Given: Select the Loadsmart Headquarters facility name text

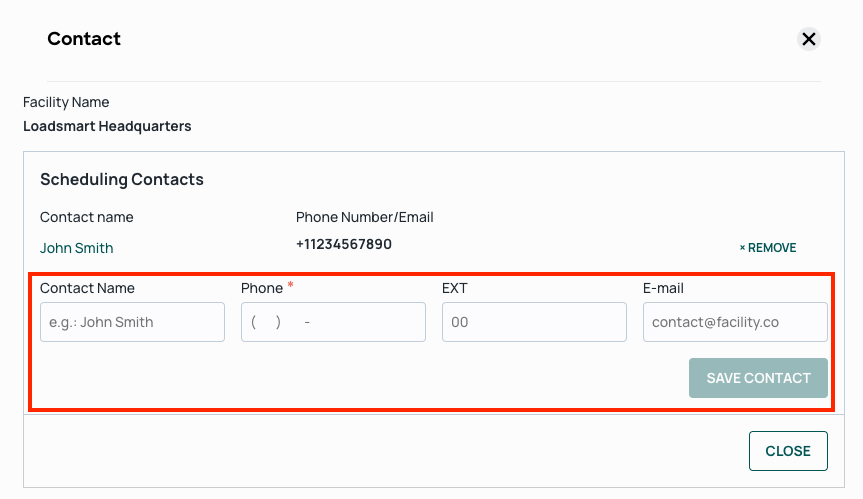Looking at the screenshot, I should pos(107,126).
